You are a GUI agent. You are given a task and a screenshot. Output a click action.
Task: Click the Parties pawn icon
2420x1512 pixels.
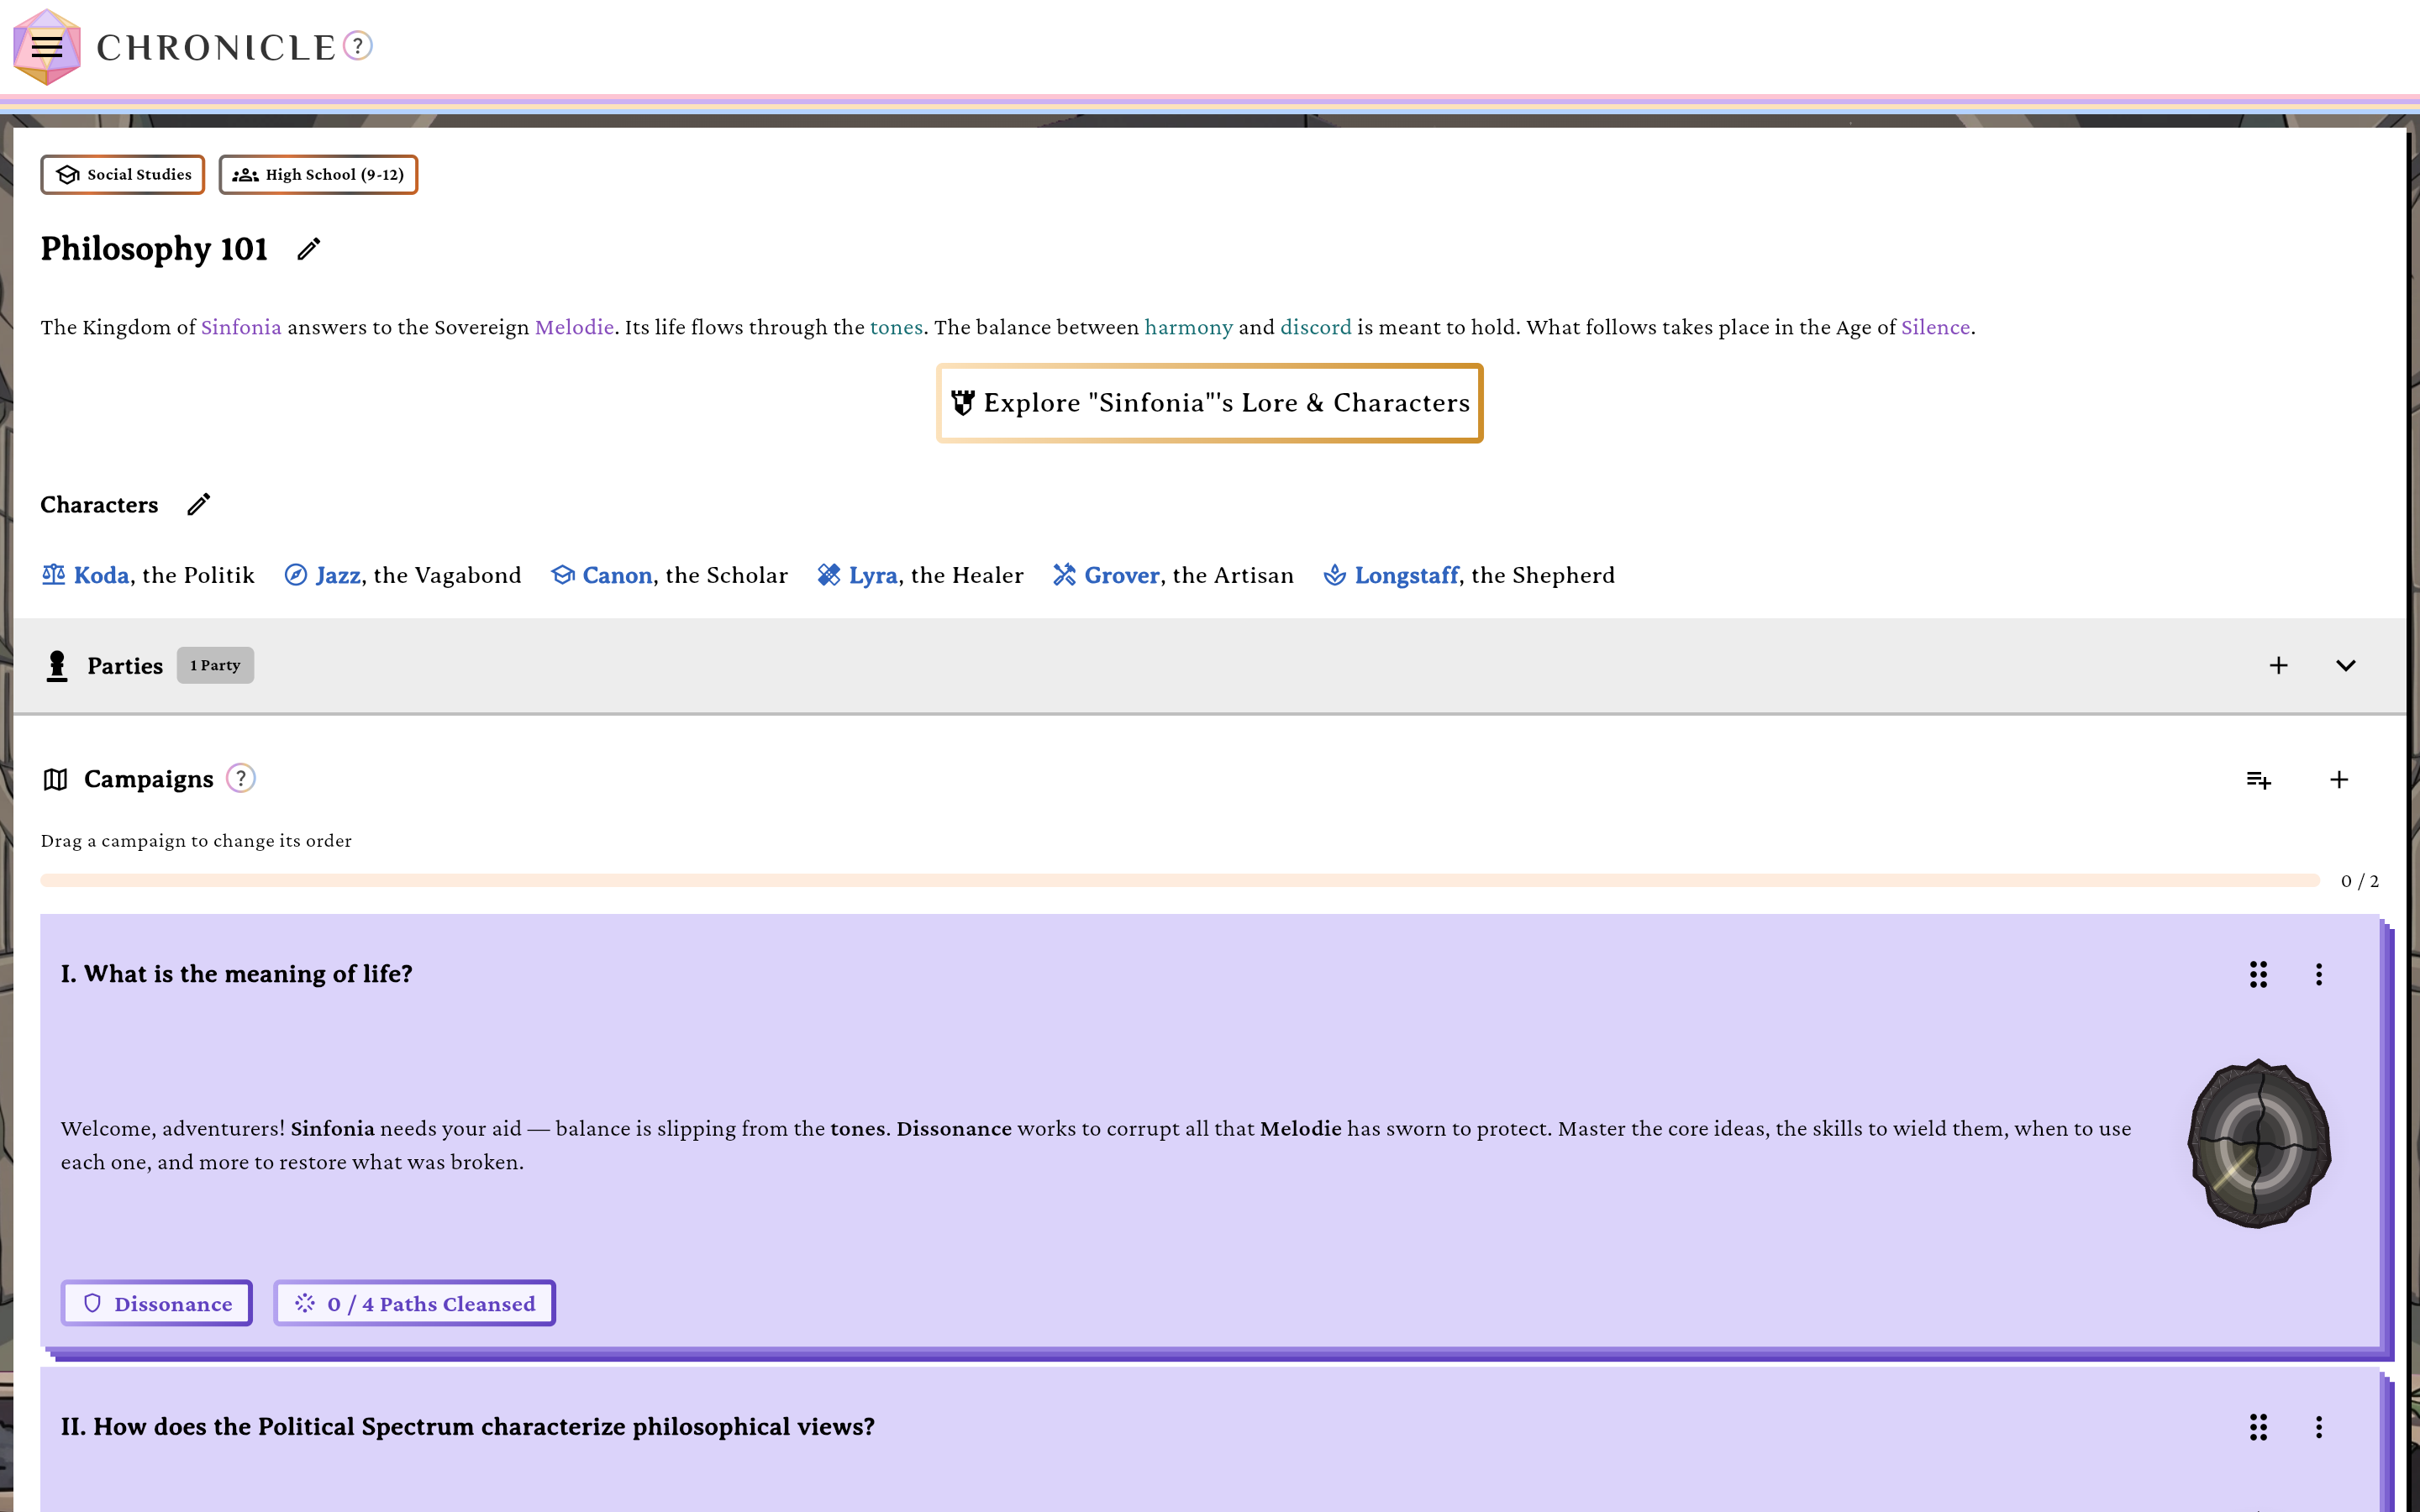(57, 666)
